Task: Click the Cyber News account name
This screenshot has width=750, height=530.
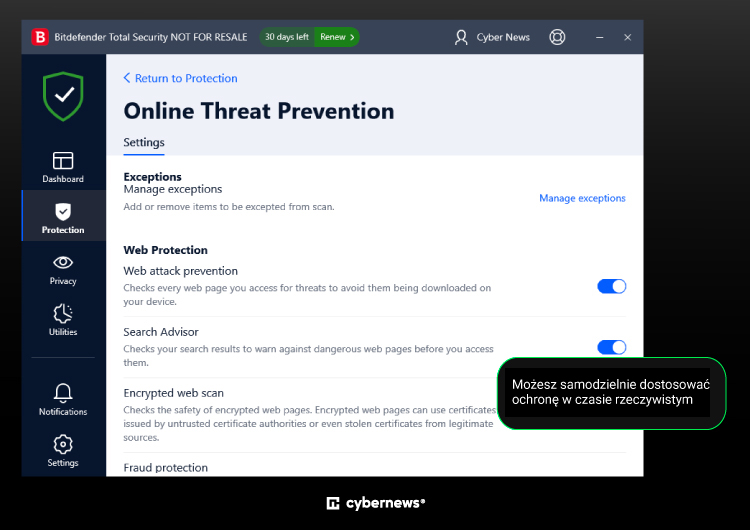Action: point(503,37)
